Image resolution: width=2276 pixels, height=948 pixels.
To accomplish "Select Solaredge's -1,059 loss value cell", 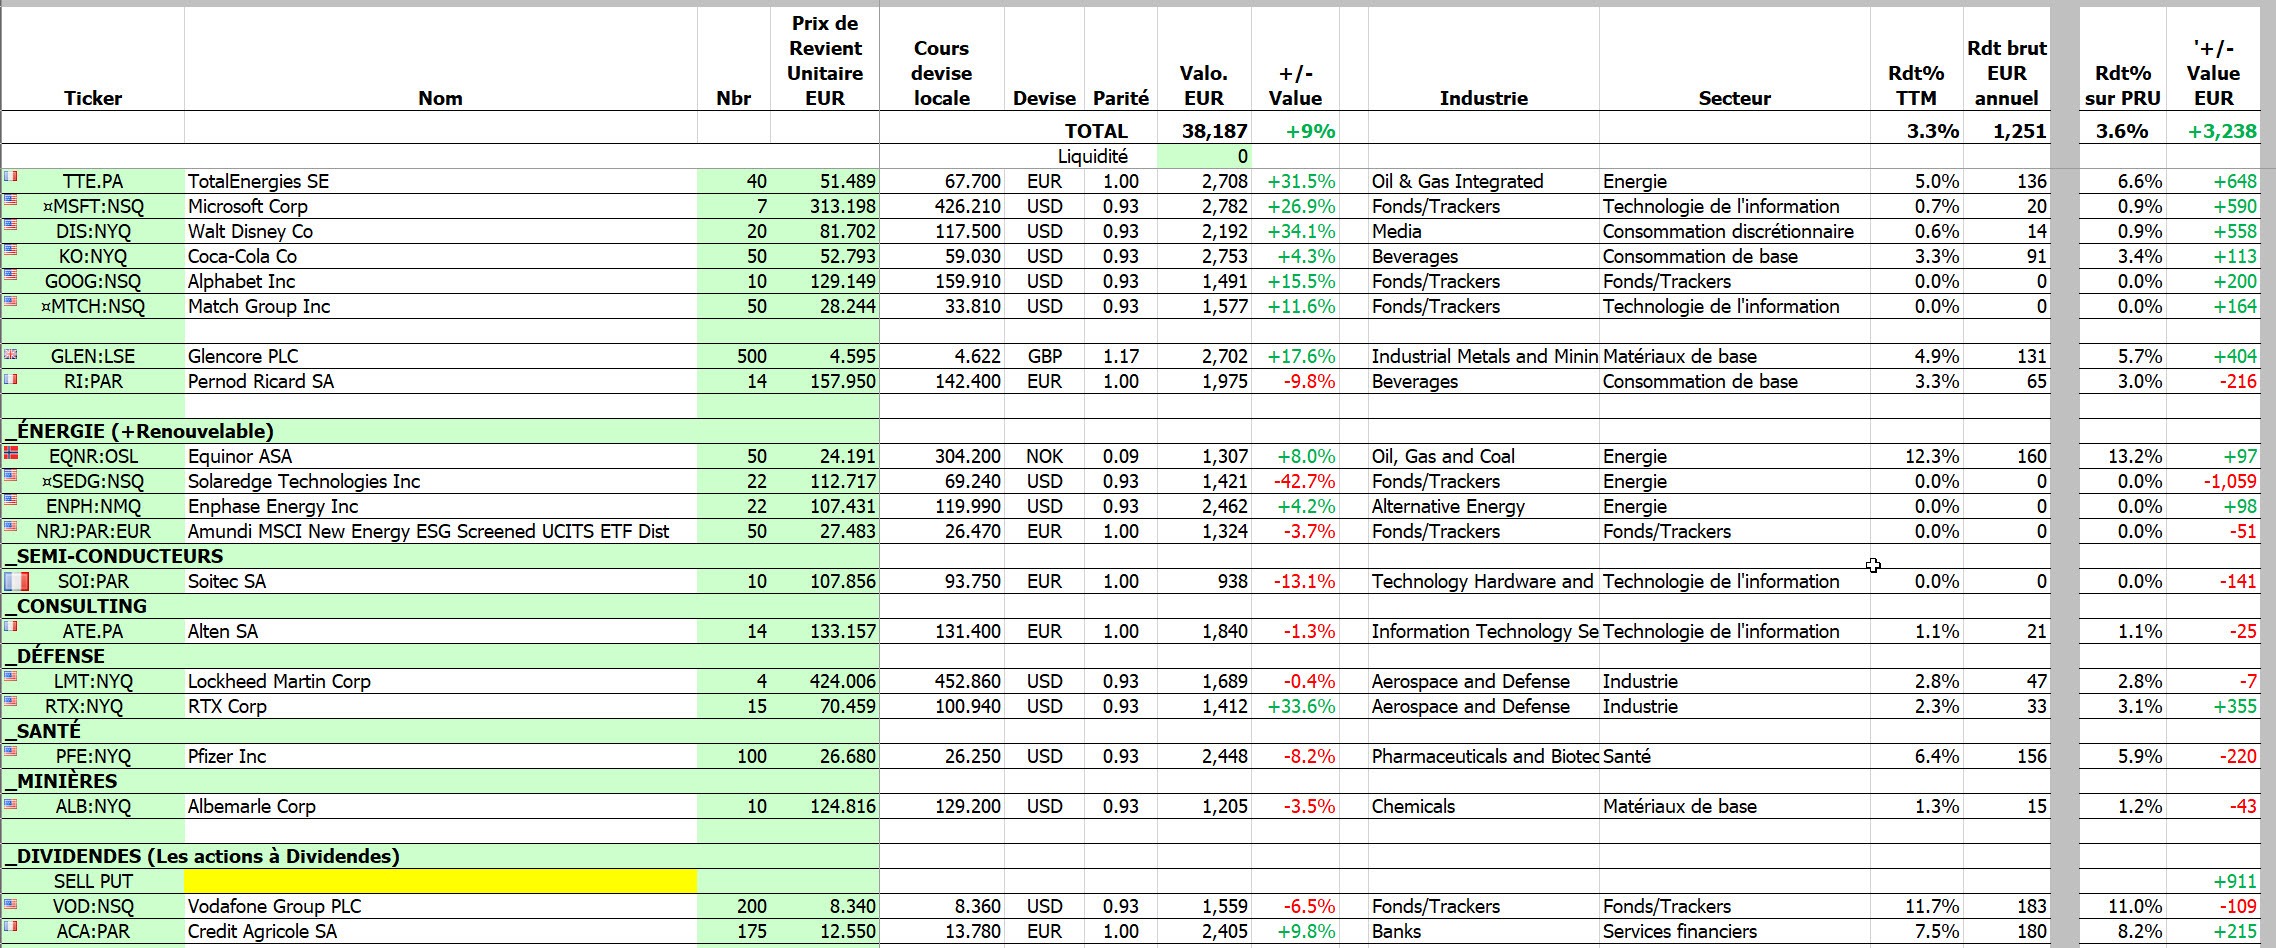I will point(2212,481).
